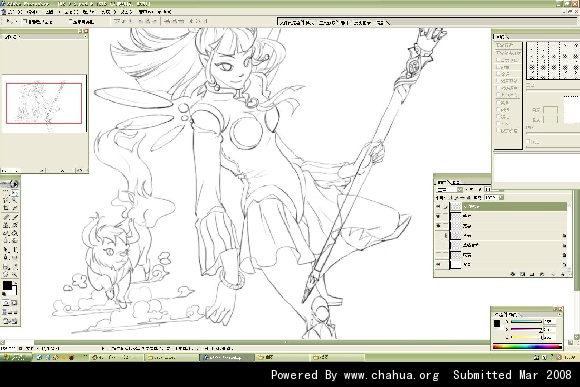Open the Edit menu
This screenshot has width=580, height=387.
(33, 12)
